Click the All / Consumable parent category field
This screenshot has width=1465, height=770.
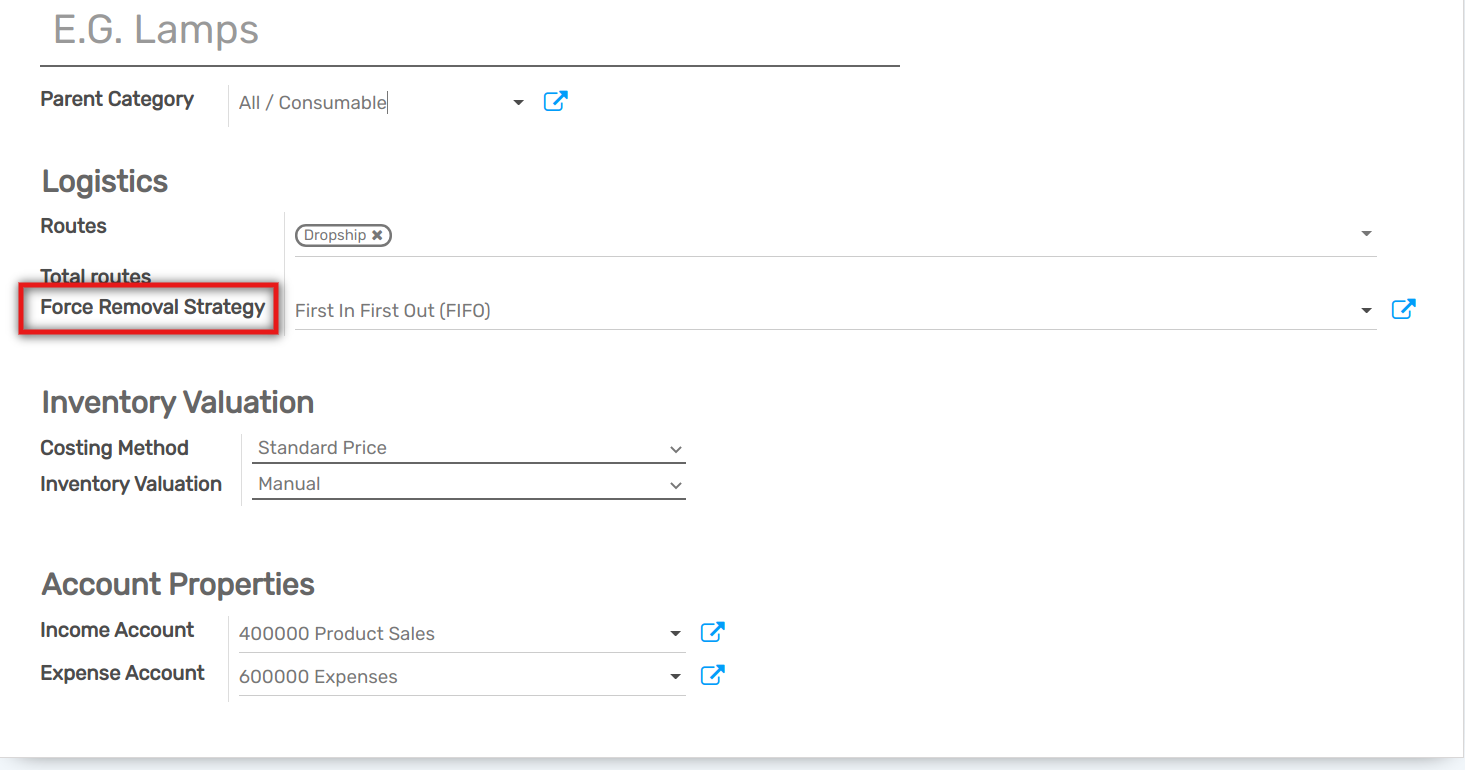(x=370, y=102)
